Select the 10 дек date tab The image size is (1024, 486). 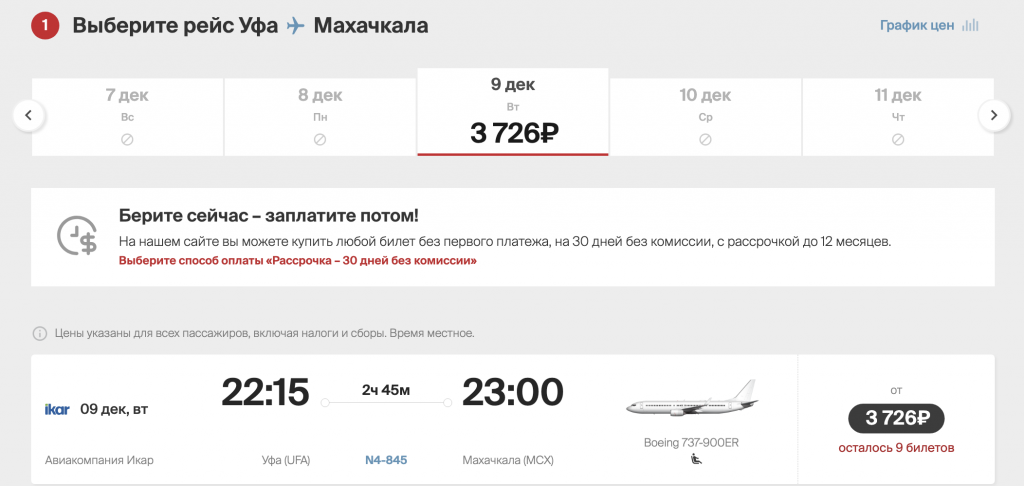(705, 117)
